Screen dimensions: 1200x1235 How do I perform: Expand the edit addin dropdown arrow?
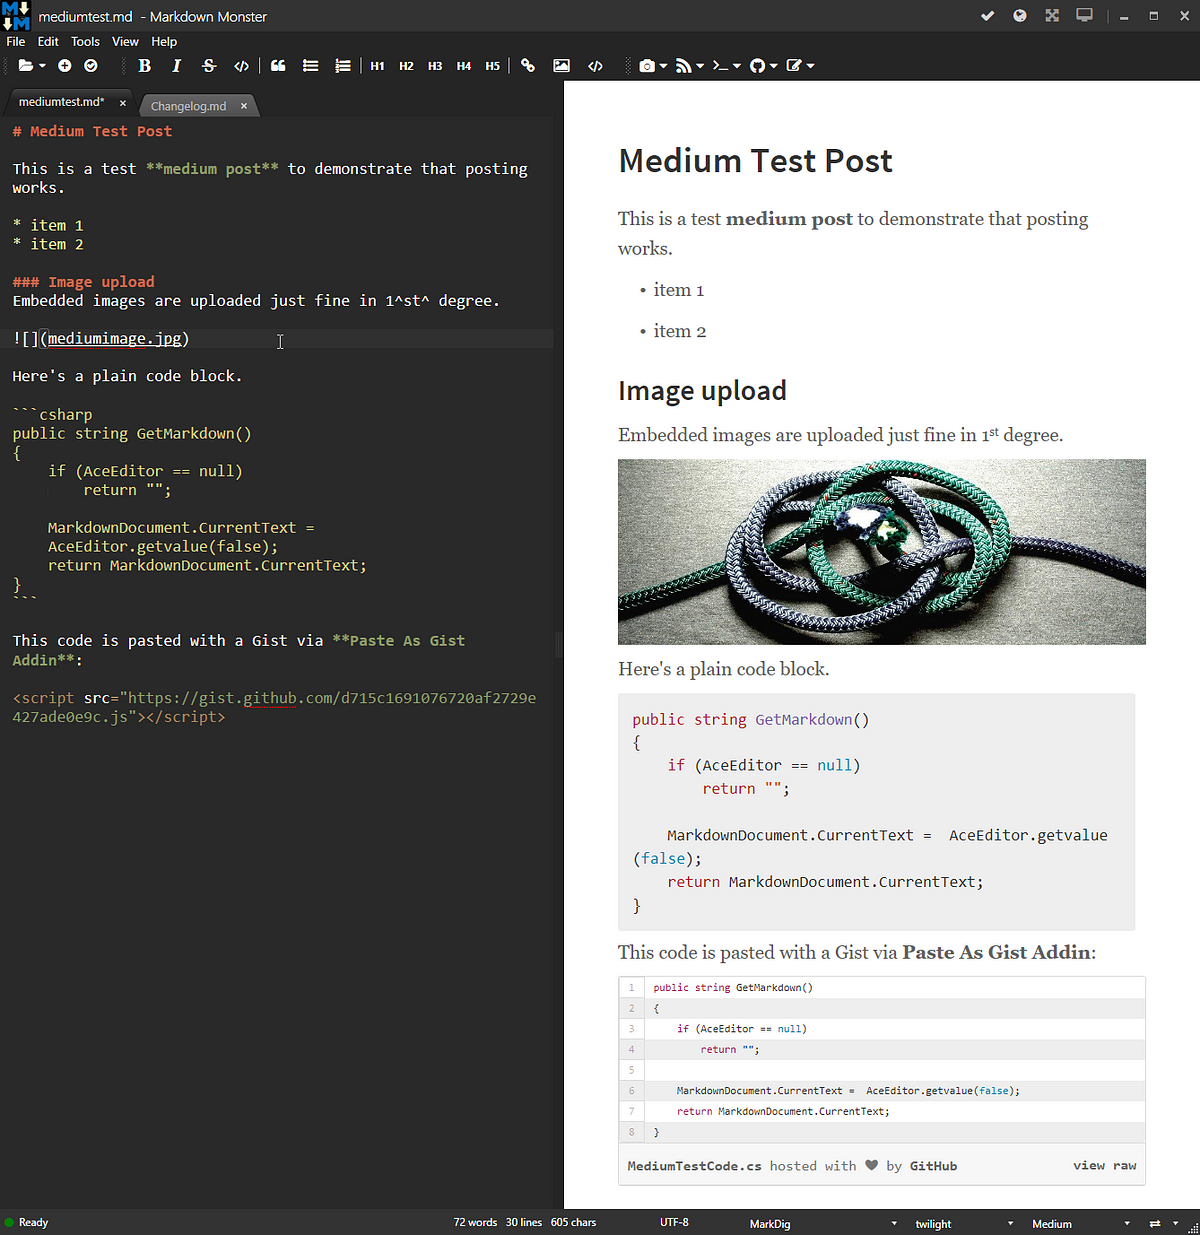(x=811, y=66)
